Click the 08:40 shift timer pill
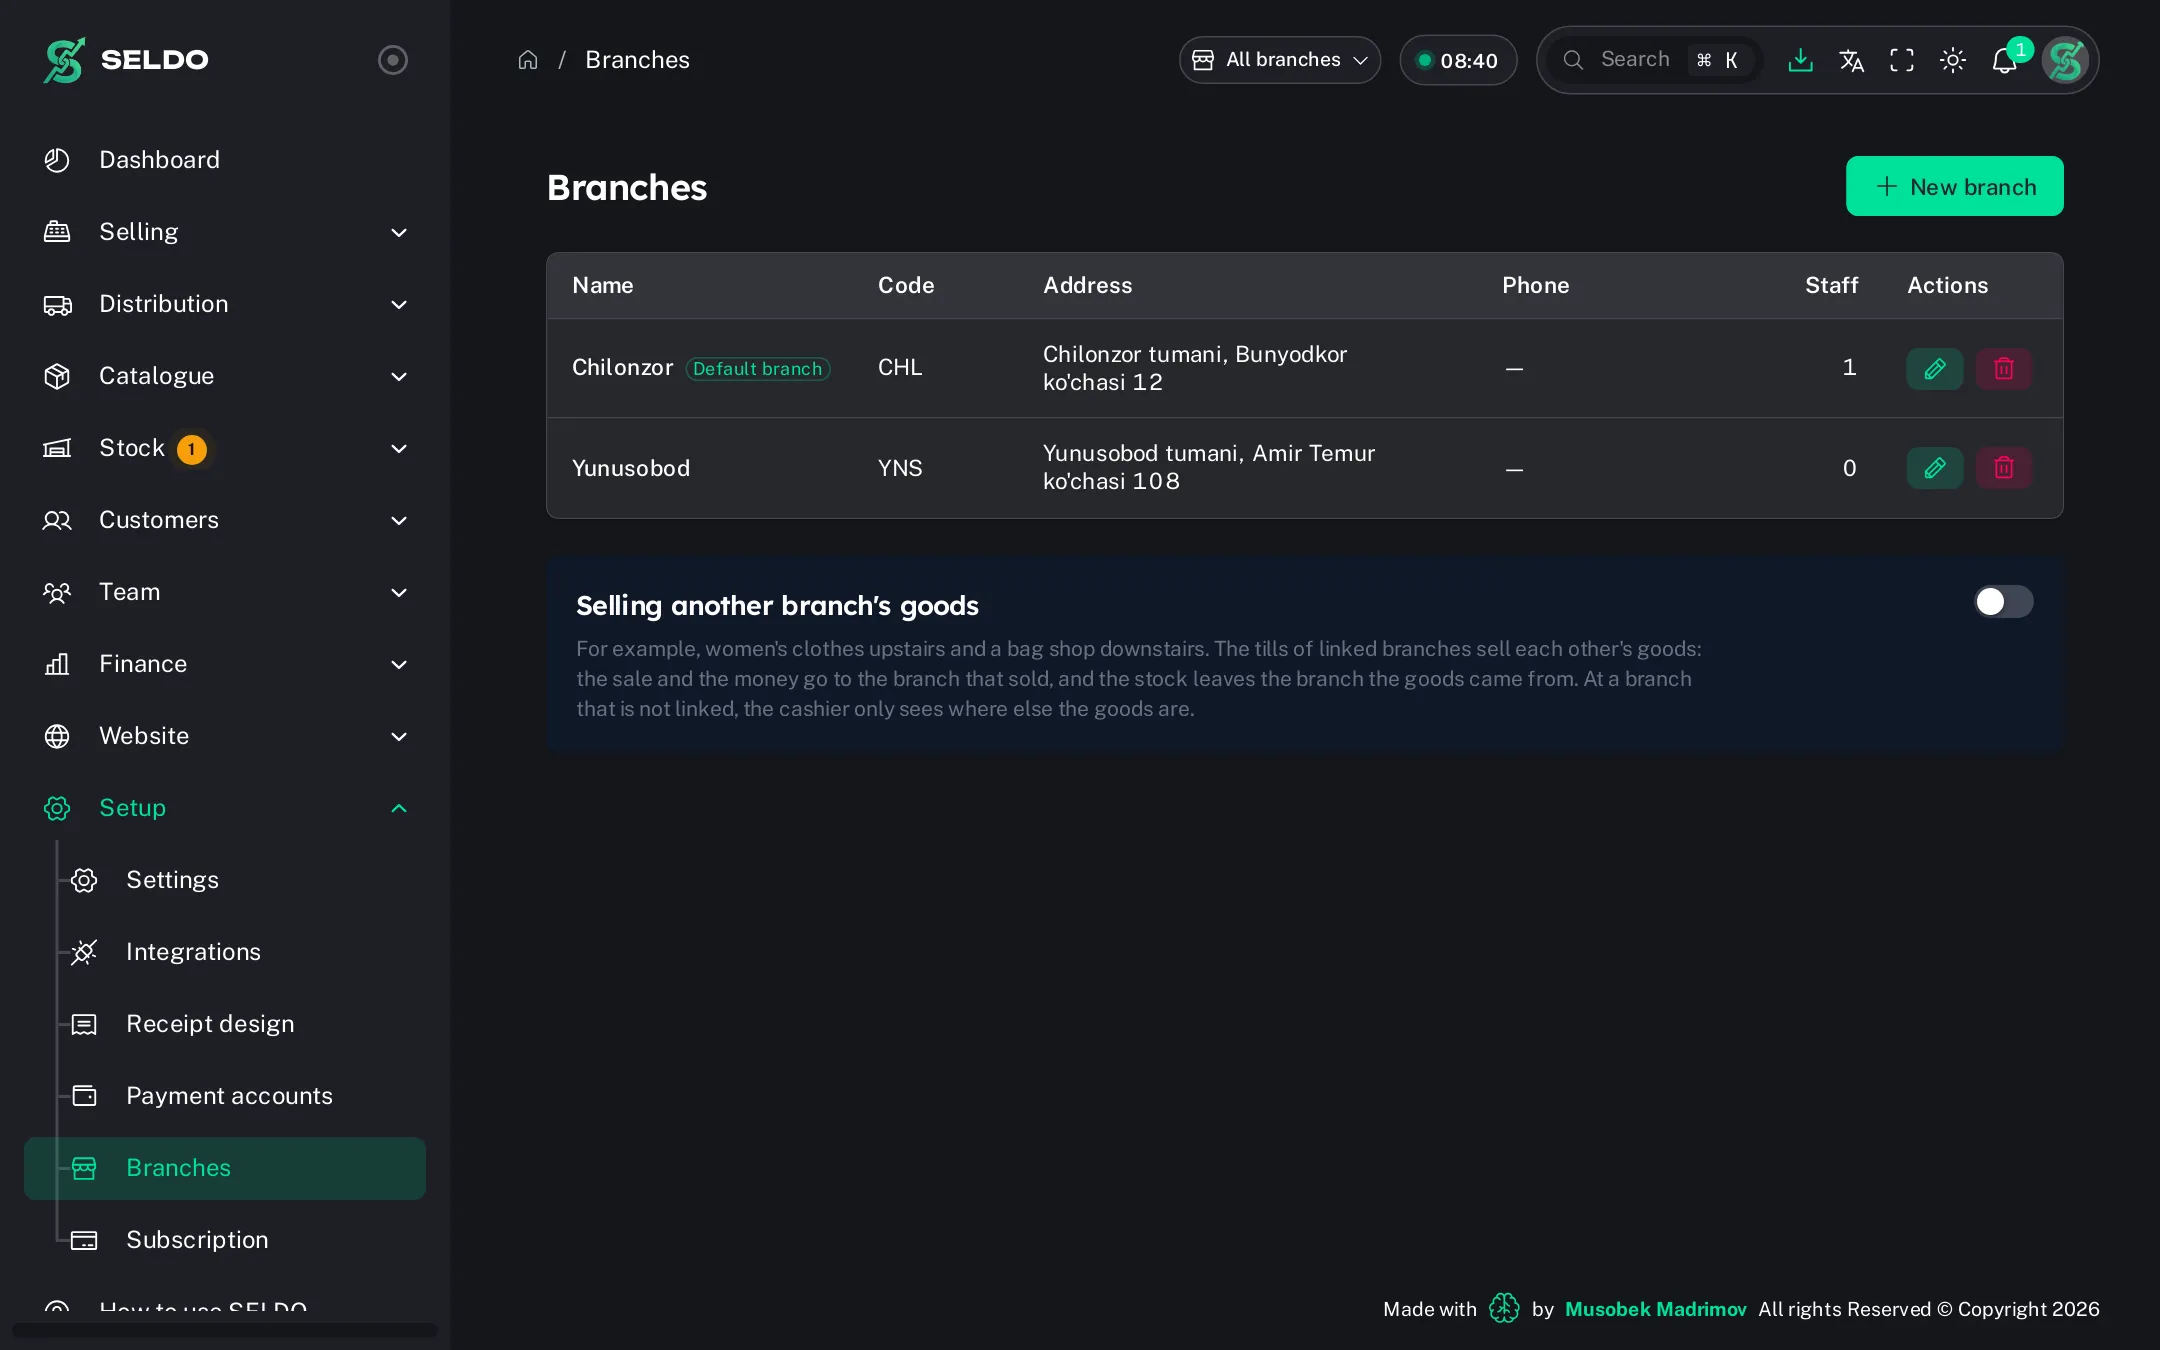The image size is (2160, 1350). coord(1458,60)
